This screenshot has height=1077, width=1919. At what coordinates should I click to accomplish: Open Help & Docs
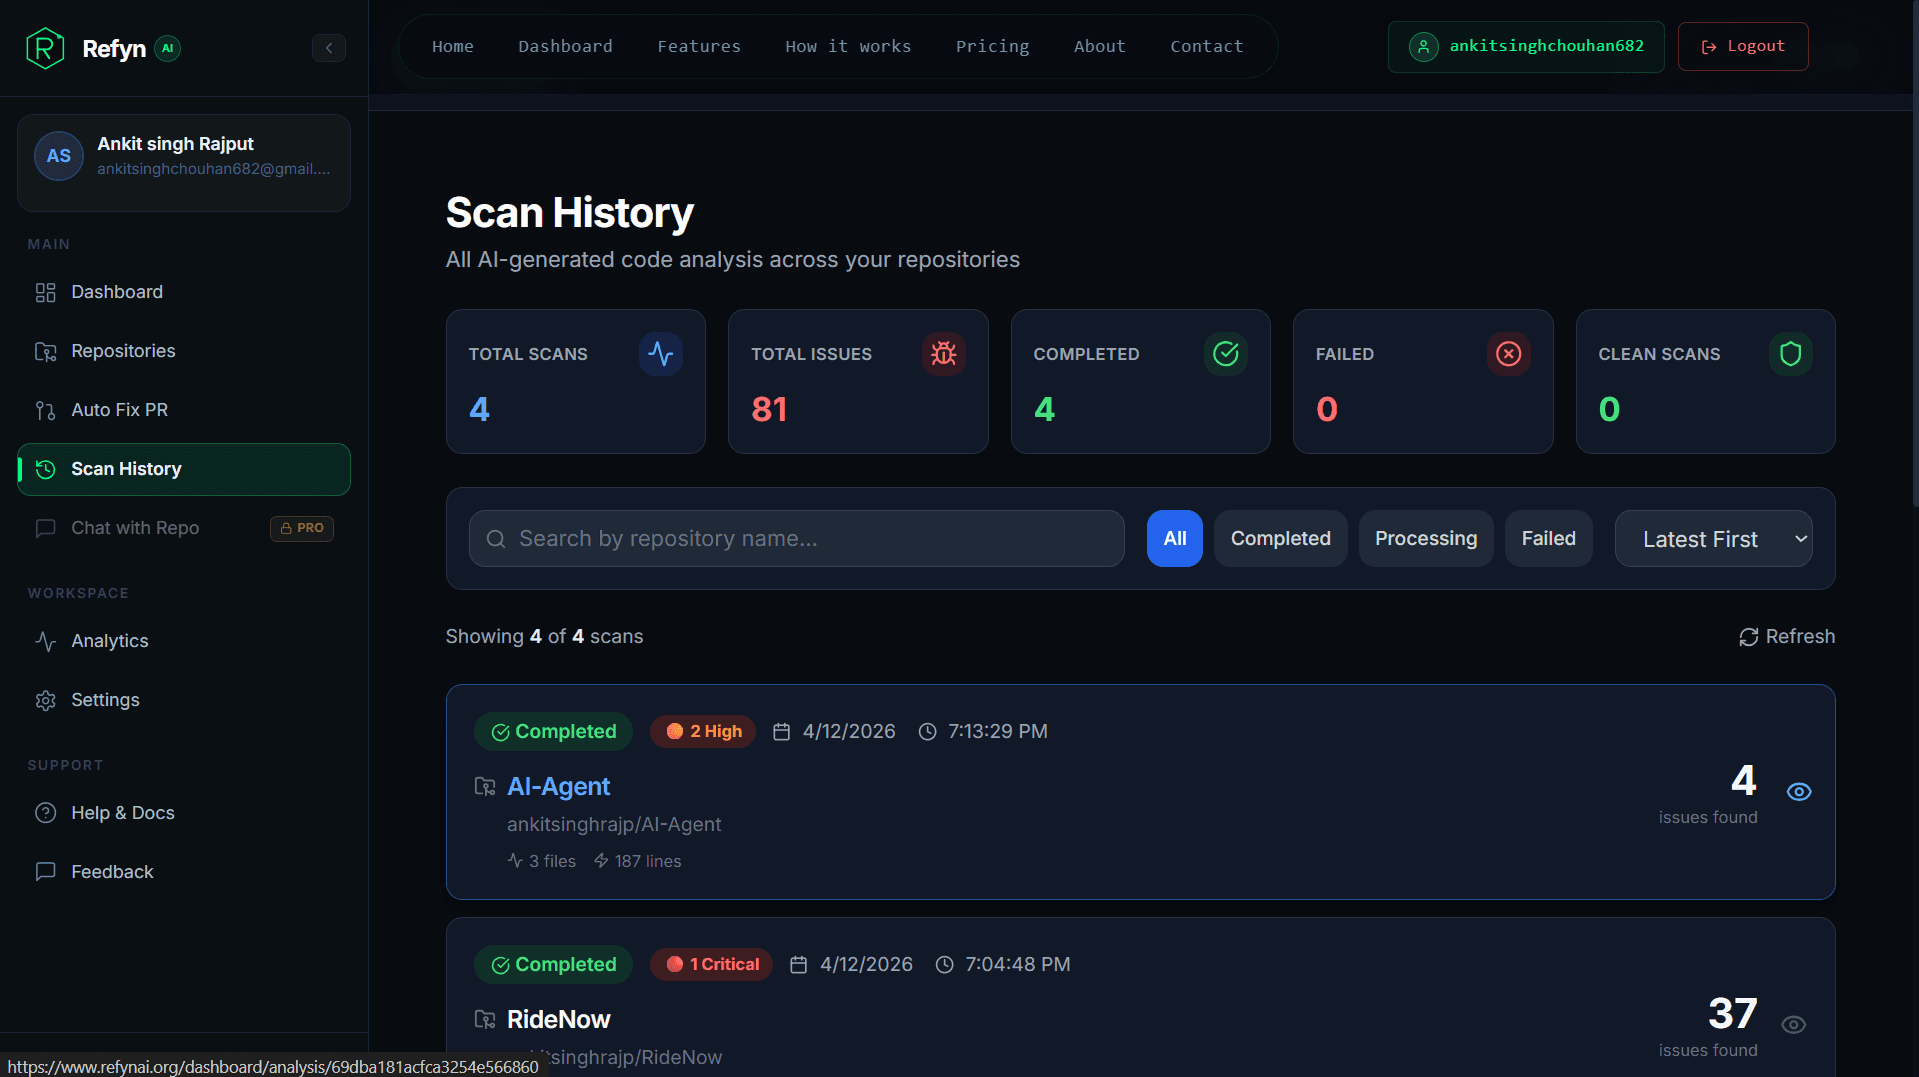pos(122,813)
